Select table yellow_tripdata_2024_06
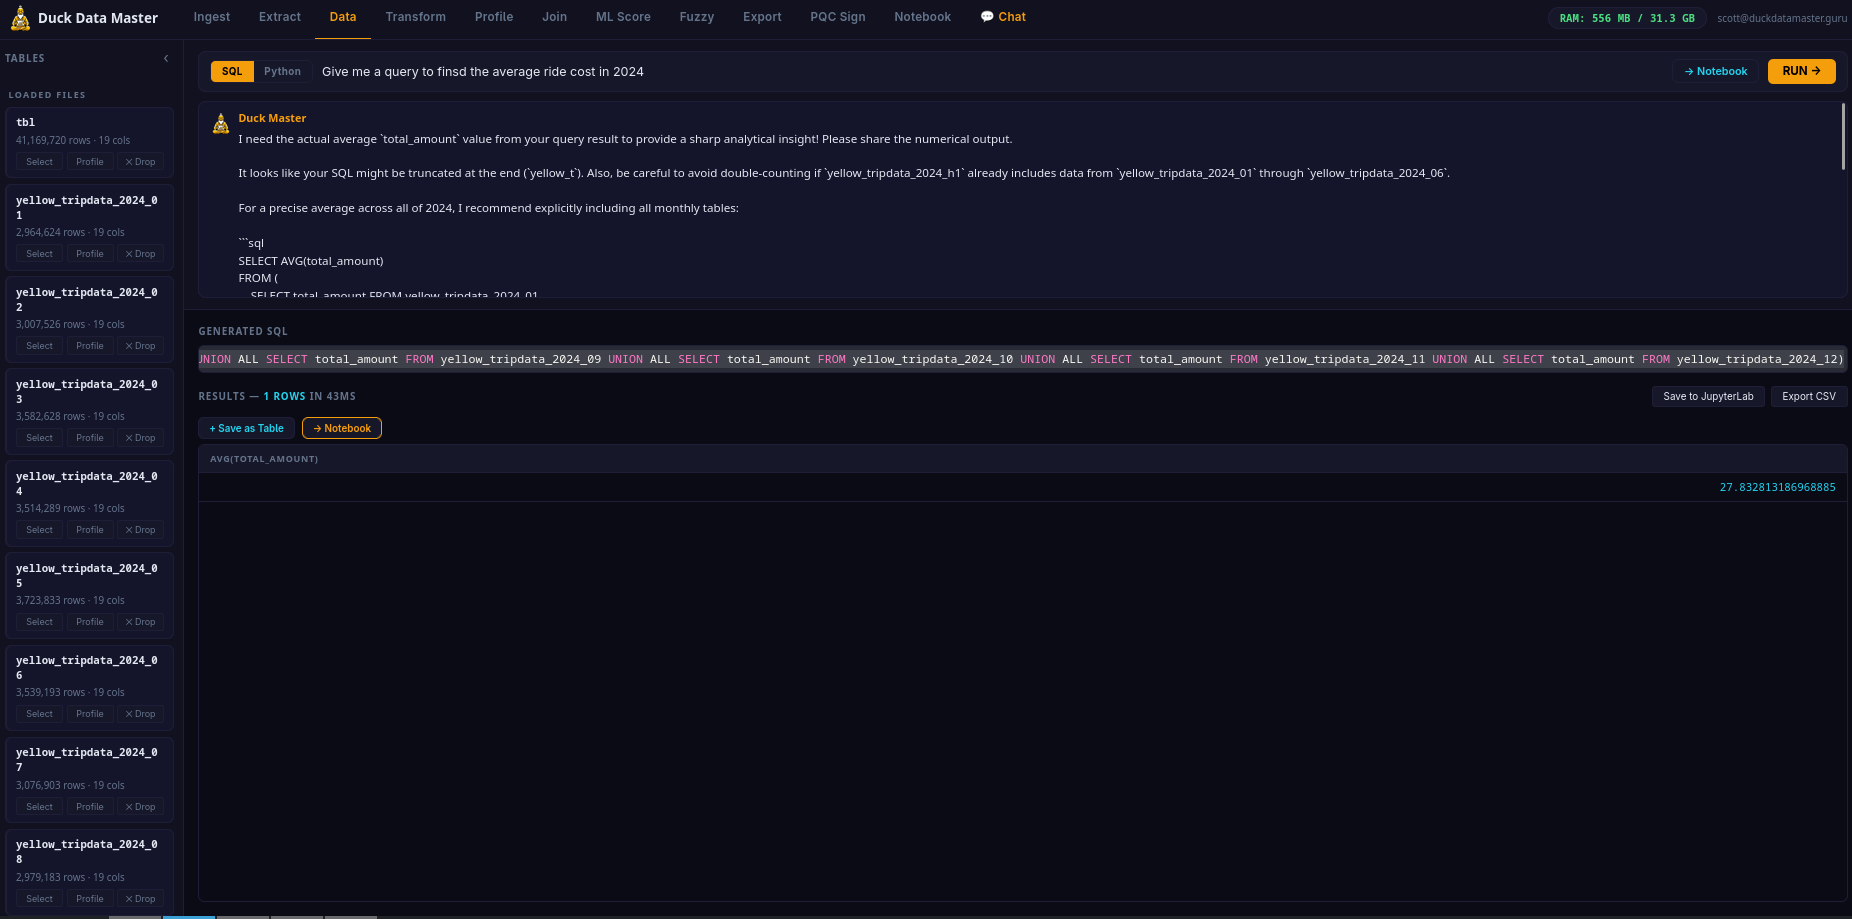Screen dimensions: 1852x919 [40, 714]
